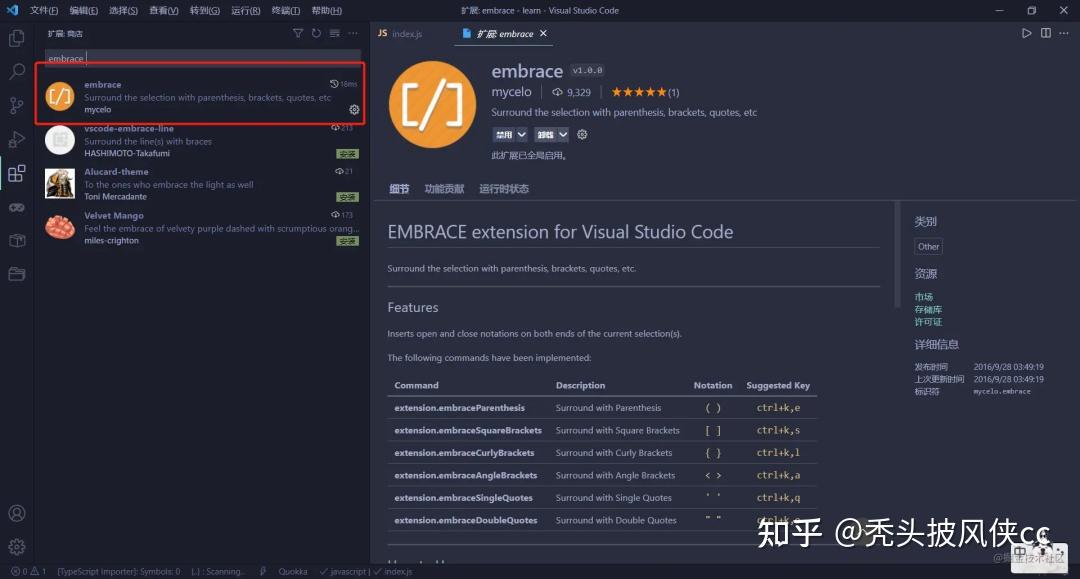Open the Run and Debug view
Image resolution: width=1080 pixels, height=579 pixels.
pos(17,139)
